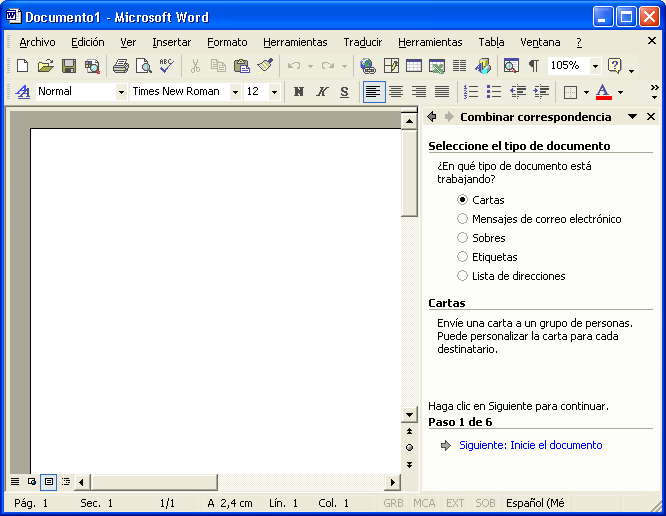666x516 pixels.
Task: Expand the Times New Roman font dropdown
Action: pyautogui.click(x=235, y=92)
